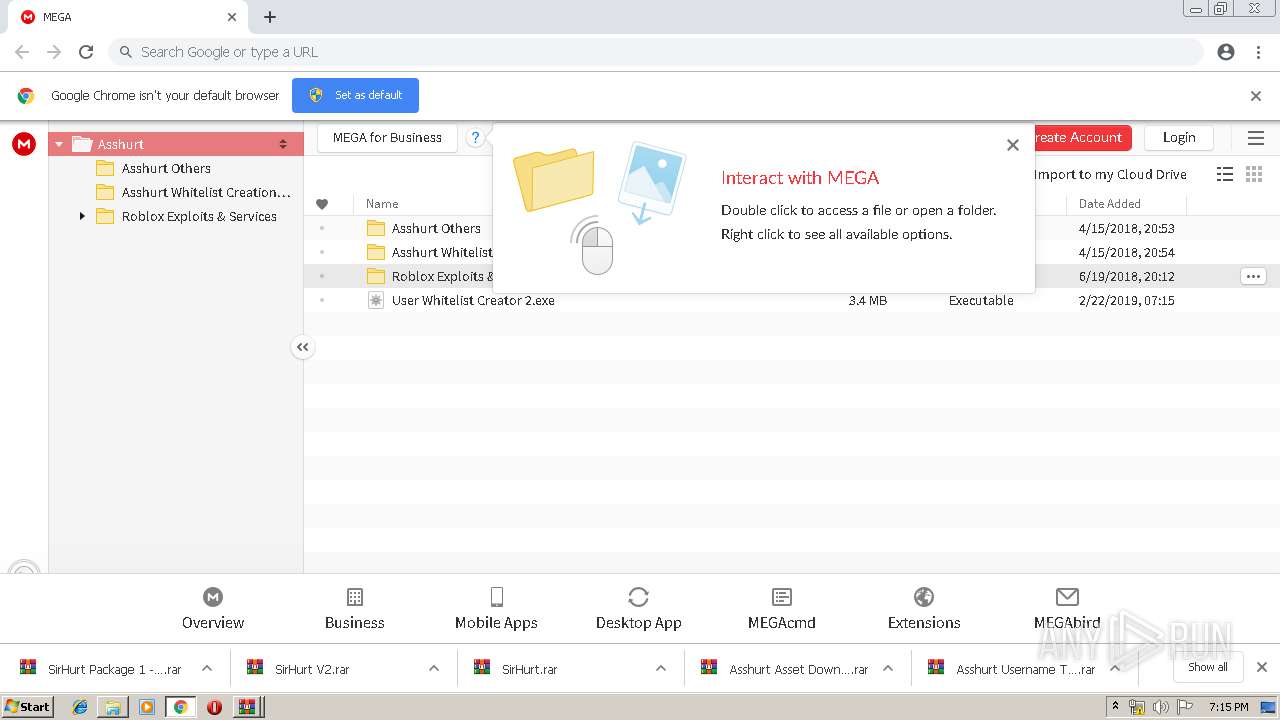Select Asshurt Others in tree
Image resolution: width=1280 pixels, height=720 pixels.
point(166,168)
